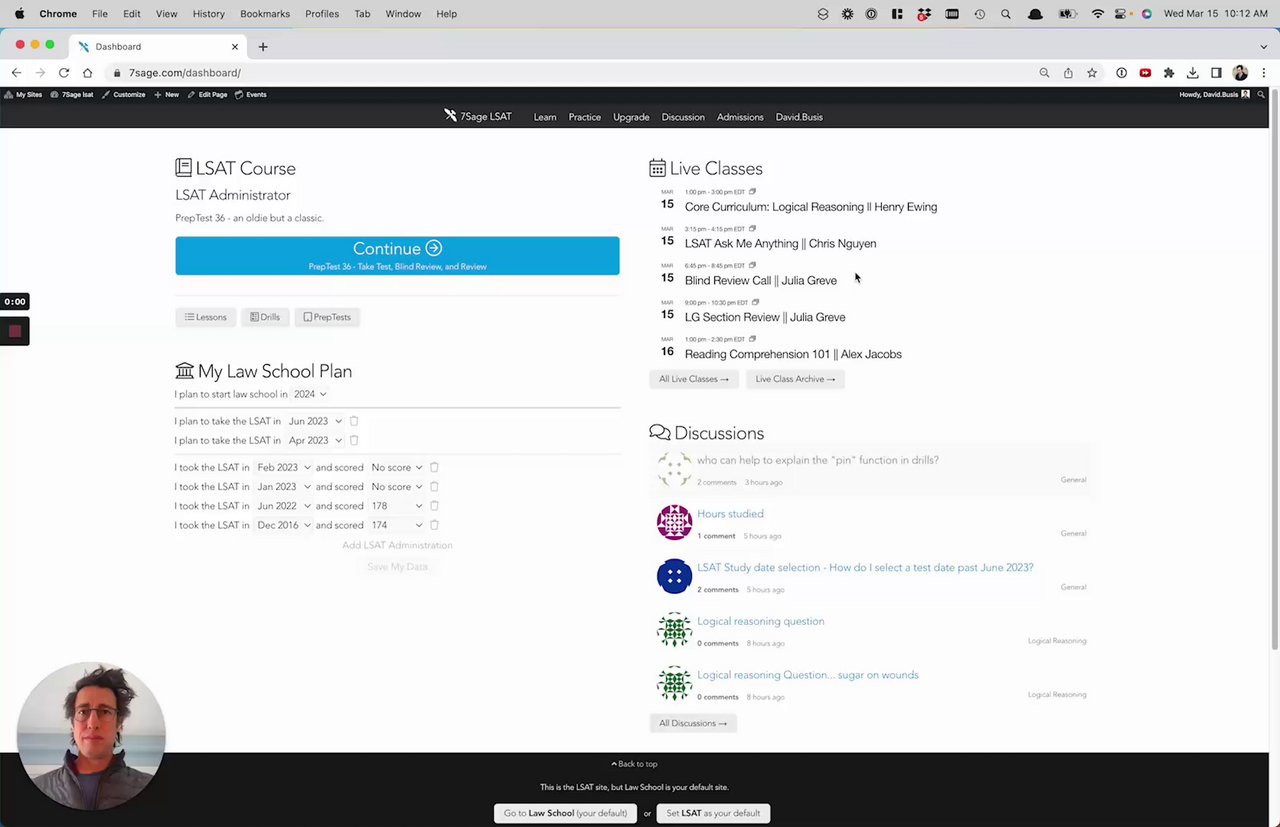Click the WordPress admin bar search icon

(x=1261, y=94)
